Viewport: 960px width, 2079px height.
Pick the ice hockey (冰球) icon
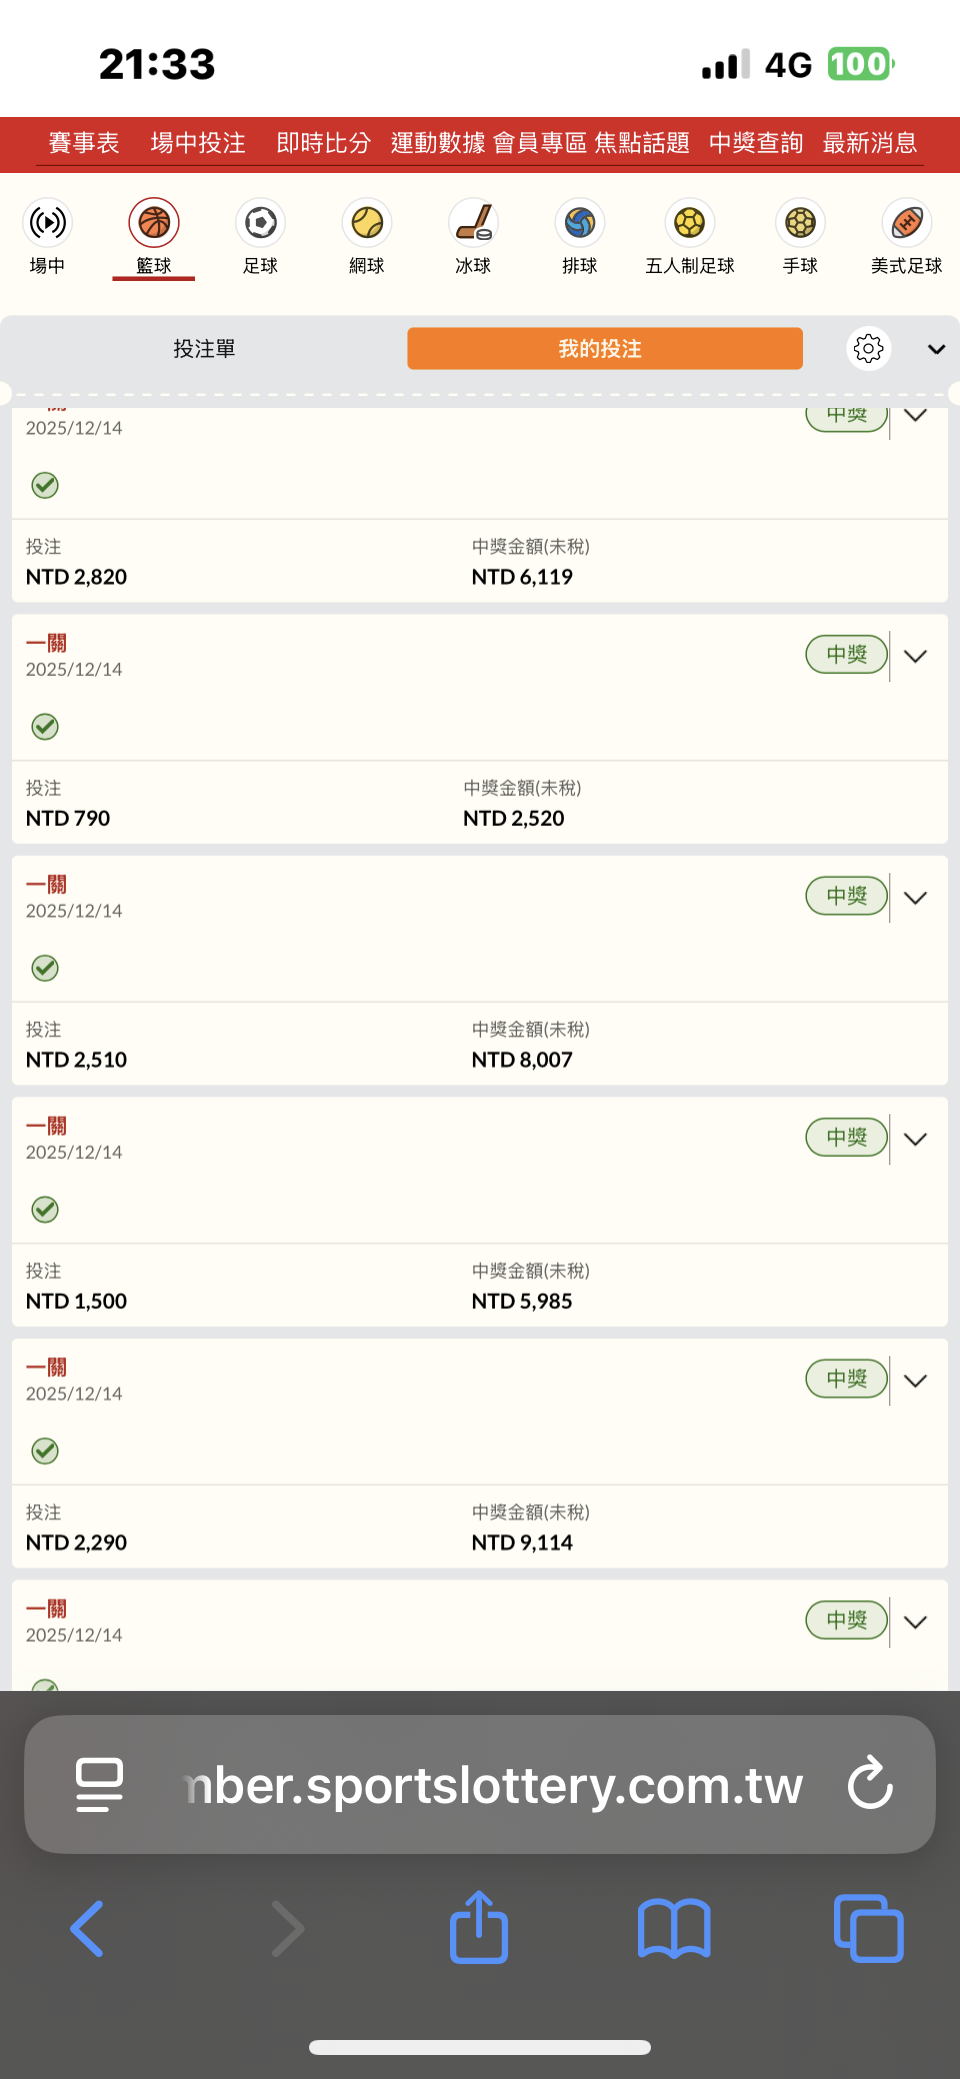click(x=473, y=223)
